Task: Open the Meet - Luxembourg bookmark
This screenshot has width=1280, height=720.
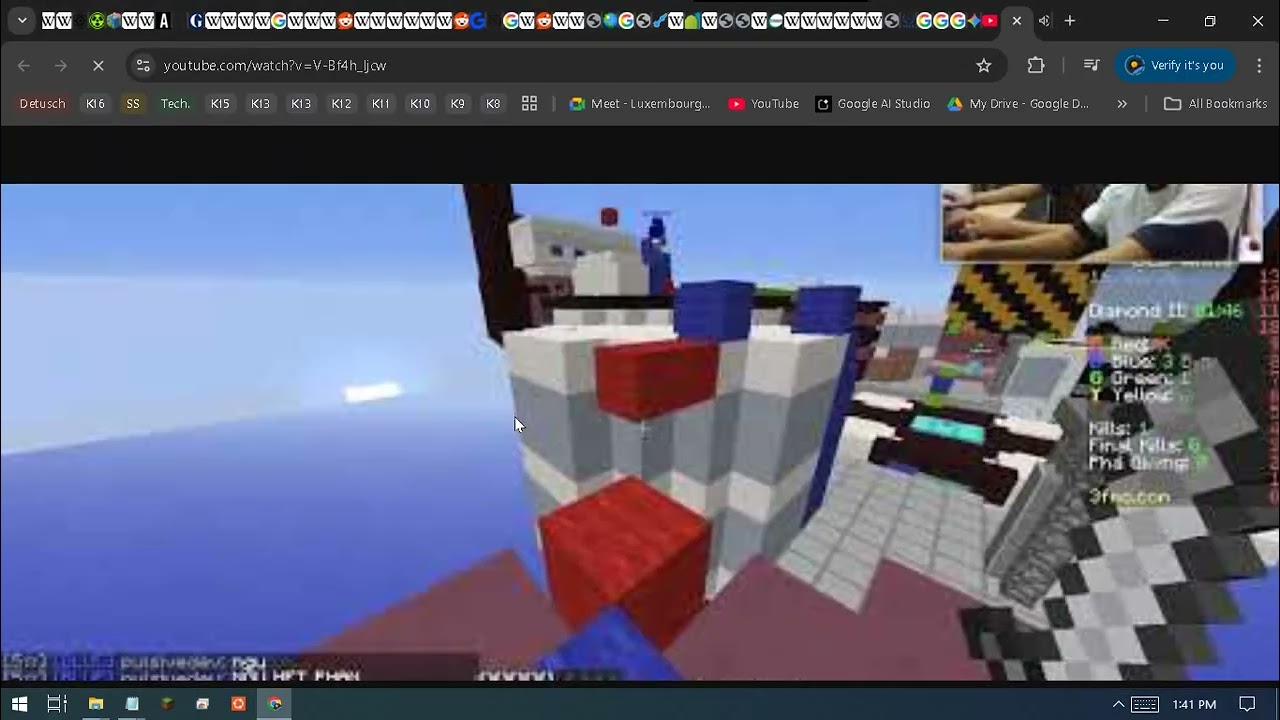Action: pyautogui.click(x=640, y=104)
